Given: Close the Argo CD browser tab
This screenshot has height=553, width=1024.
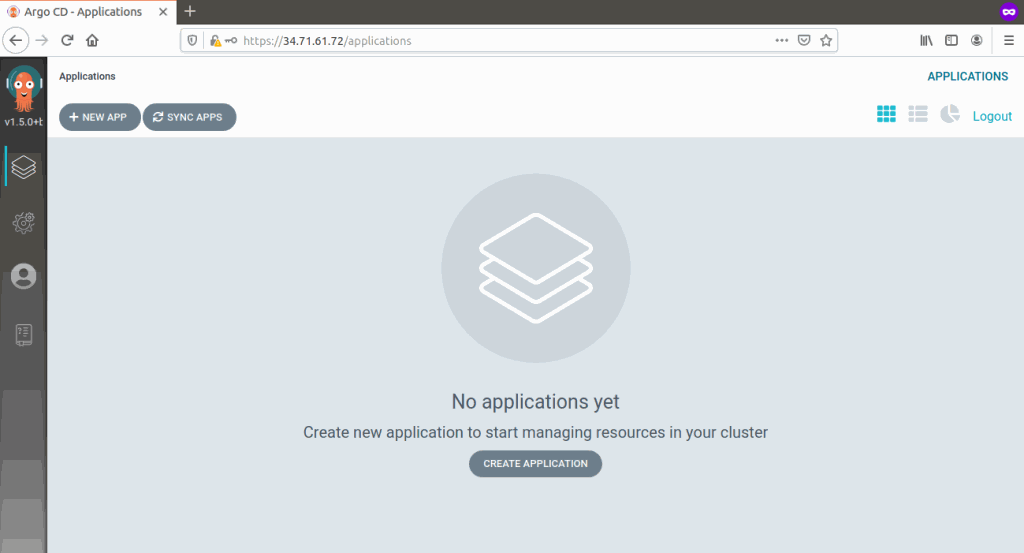Looking at the screenshot, I should pyautogui.click(x=163, y=12).
